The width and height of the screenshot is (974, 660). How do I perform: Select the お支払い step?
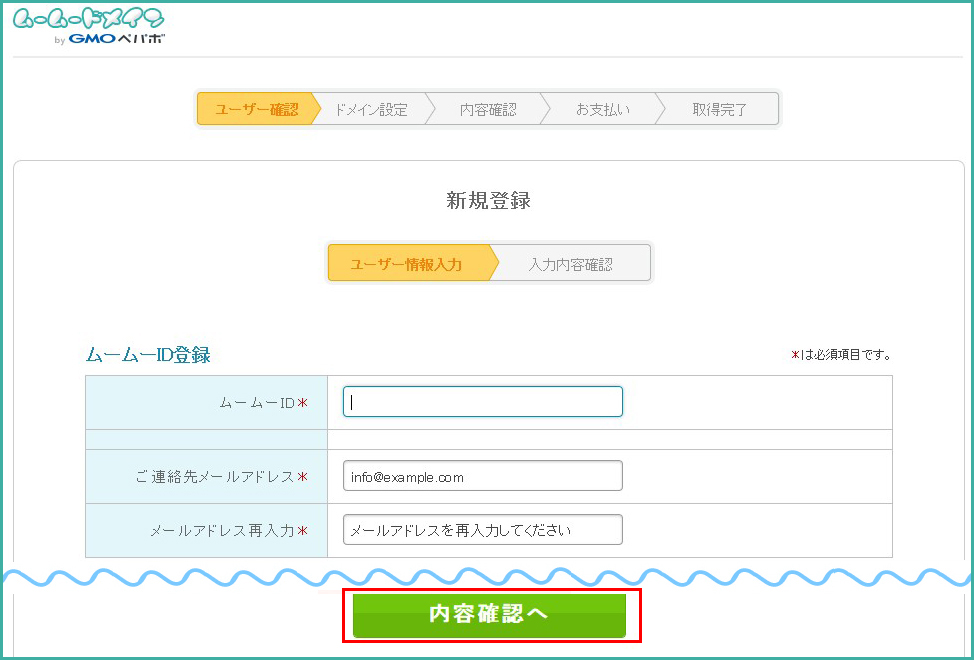[602, 110]
